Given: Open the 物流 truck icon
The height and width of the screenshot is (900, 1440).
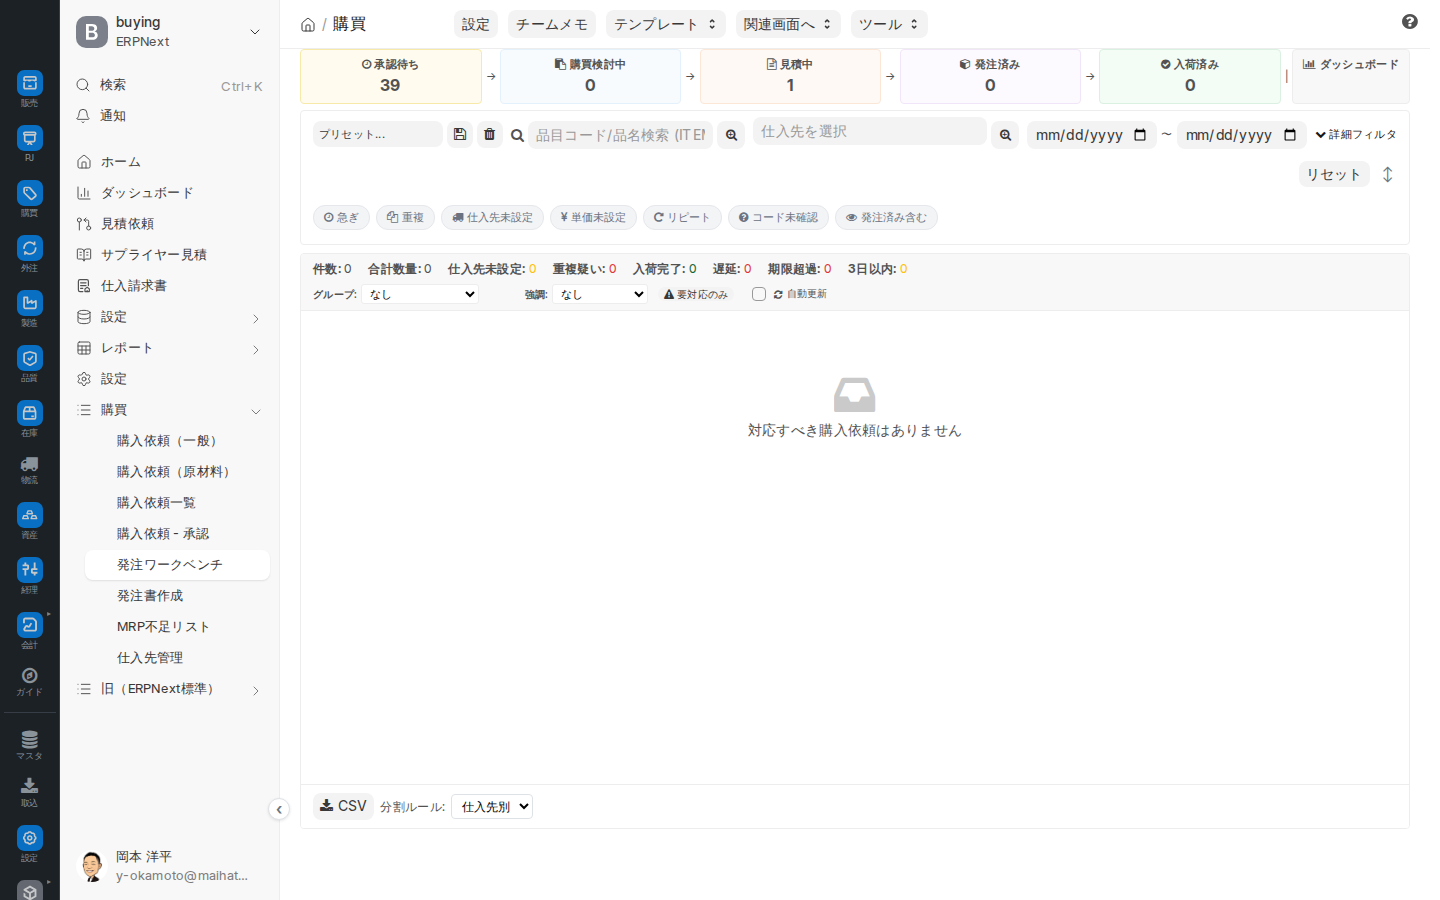Looking at the screenshot, I should click(30, 464).
